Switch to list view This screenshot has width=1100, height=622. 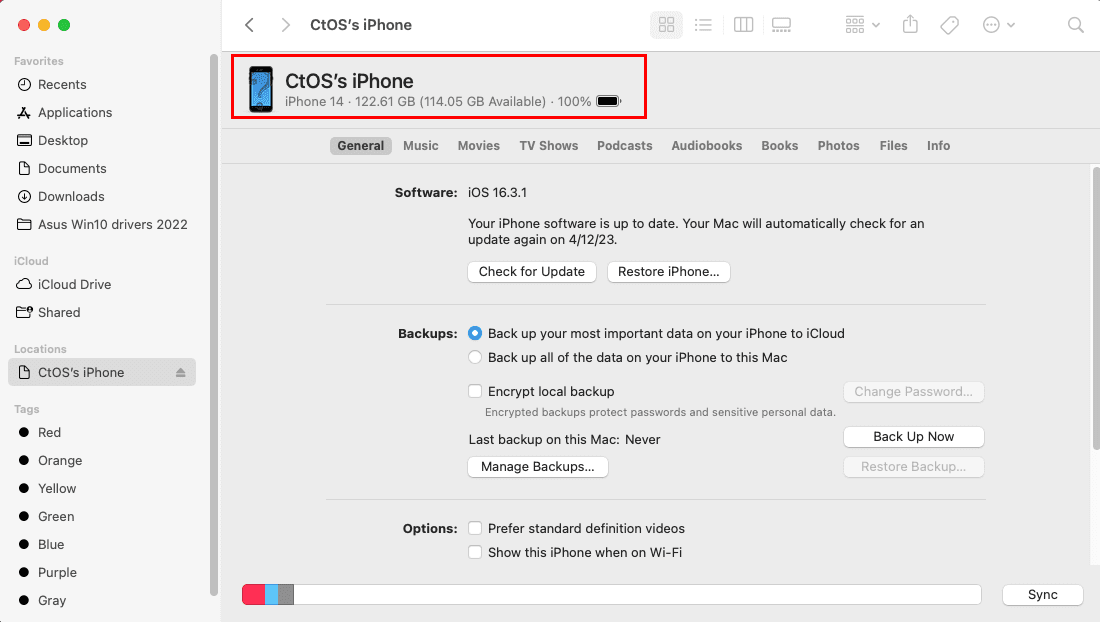tap(703, 25)
